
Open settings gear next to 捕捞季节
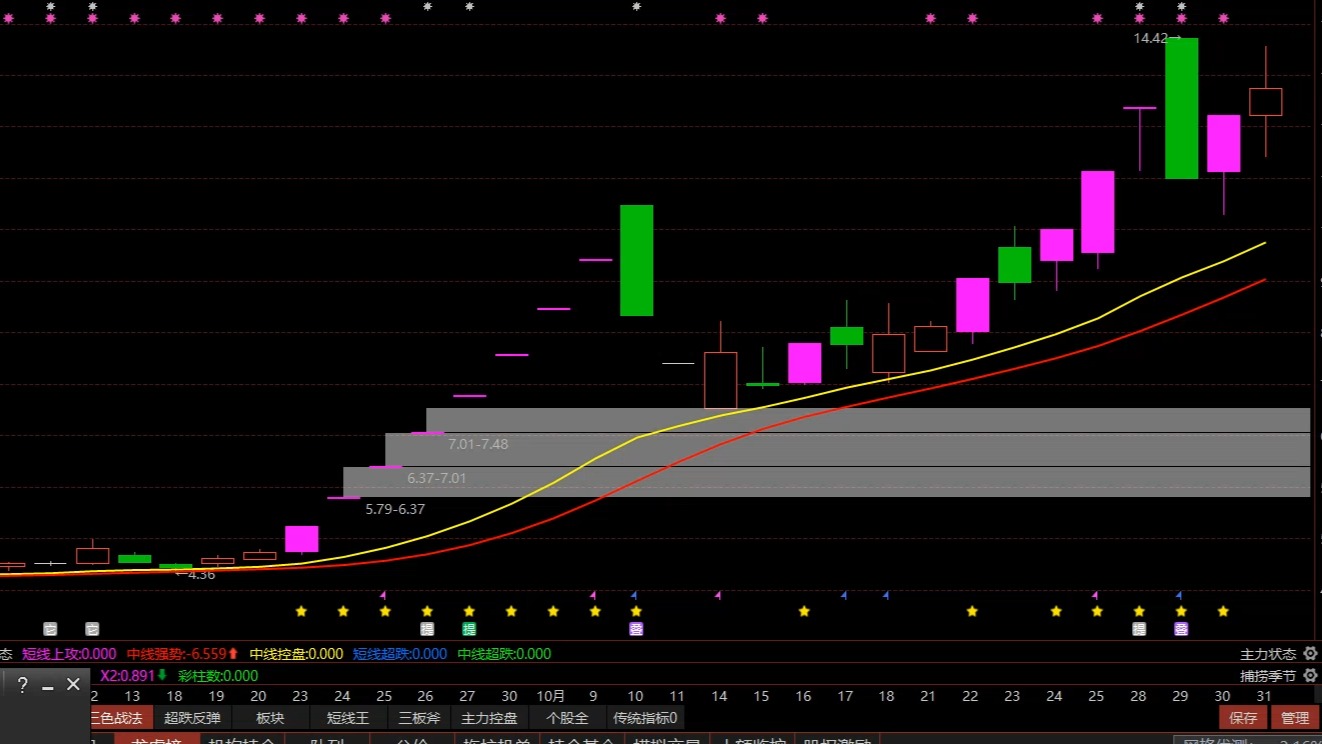(1310, 676)
